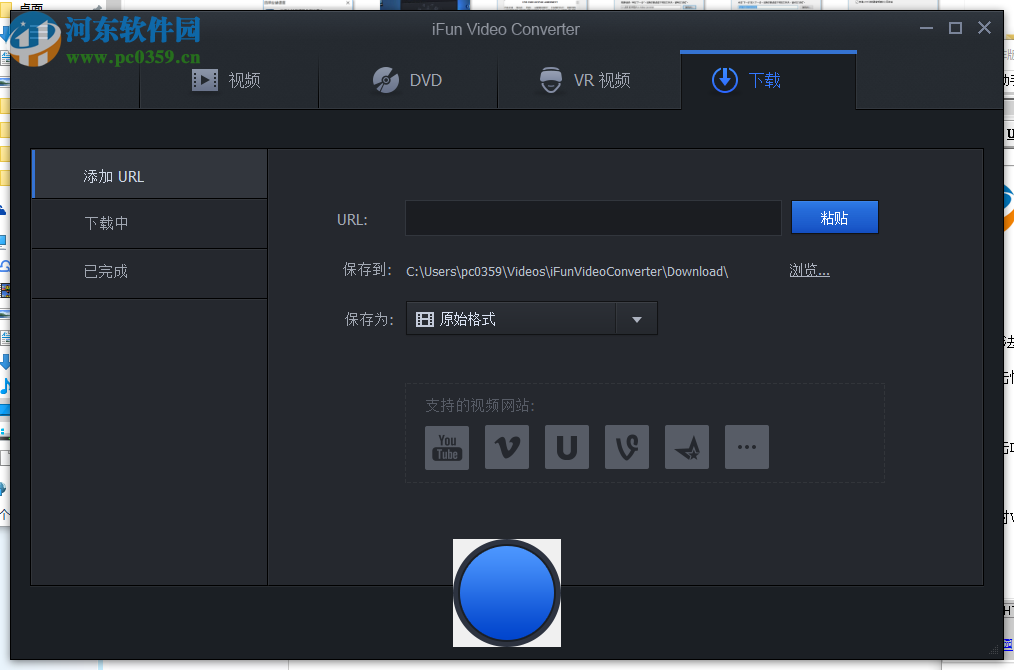The height and width of the screenshot is (670, 1014).
Task: Open the 保存为 format dropdown arrow
Action: pyautogui.click(x=637, y=318)
